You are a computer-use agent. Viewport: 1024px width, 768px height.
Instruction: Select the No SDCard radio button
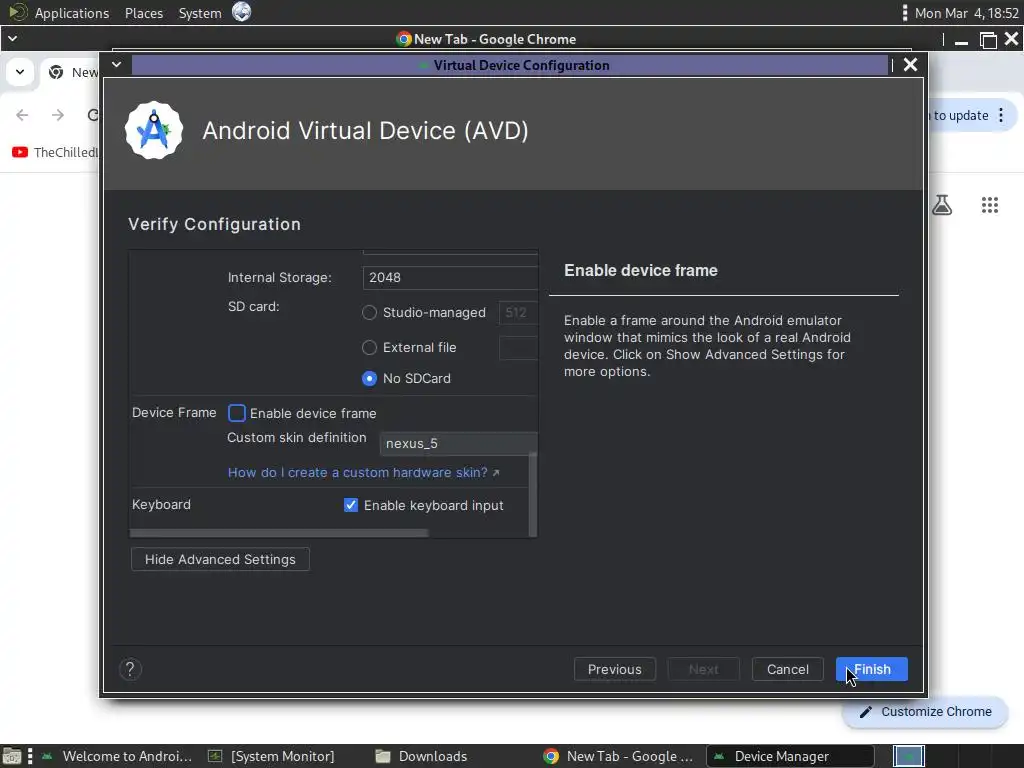point(369,379)
